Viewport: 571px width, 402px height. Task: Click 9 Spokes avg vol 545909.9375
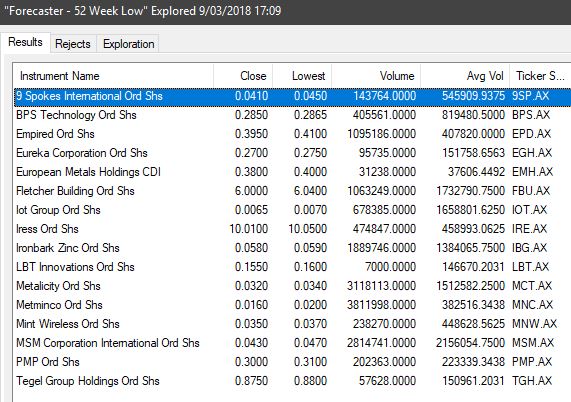click(x=474, y=96)
